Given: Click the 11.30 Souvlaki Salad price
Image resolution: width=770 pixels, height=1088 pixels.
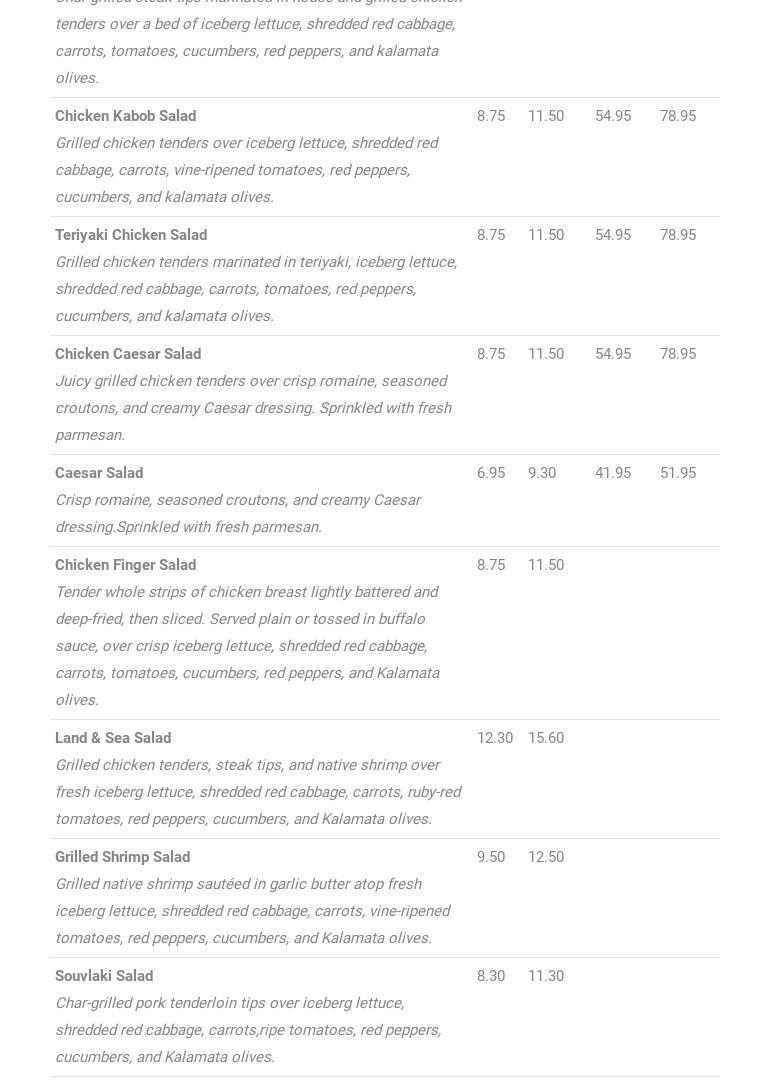Looking at the screenshot, I should tap(546, 976).
